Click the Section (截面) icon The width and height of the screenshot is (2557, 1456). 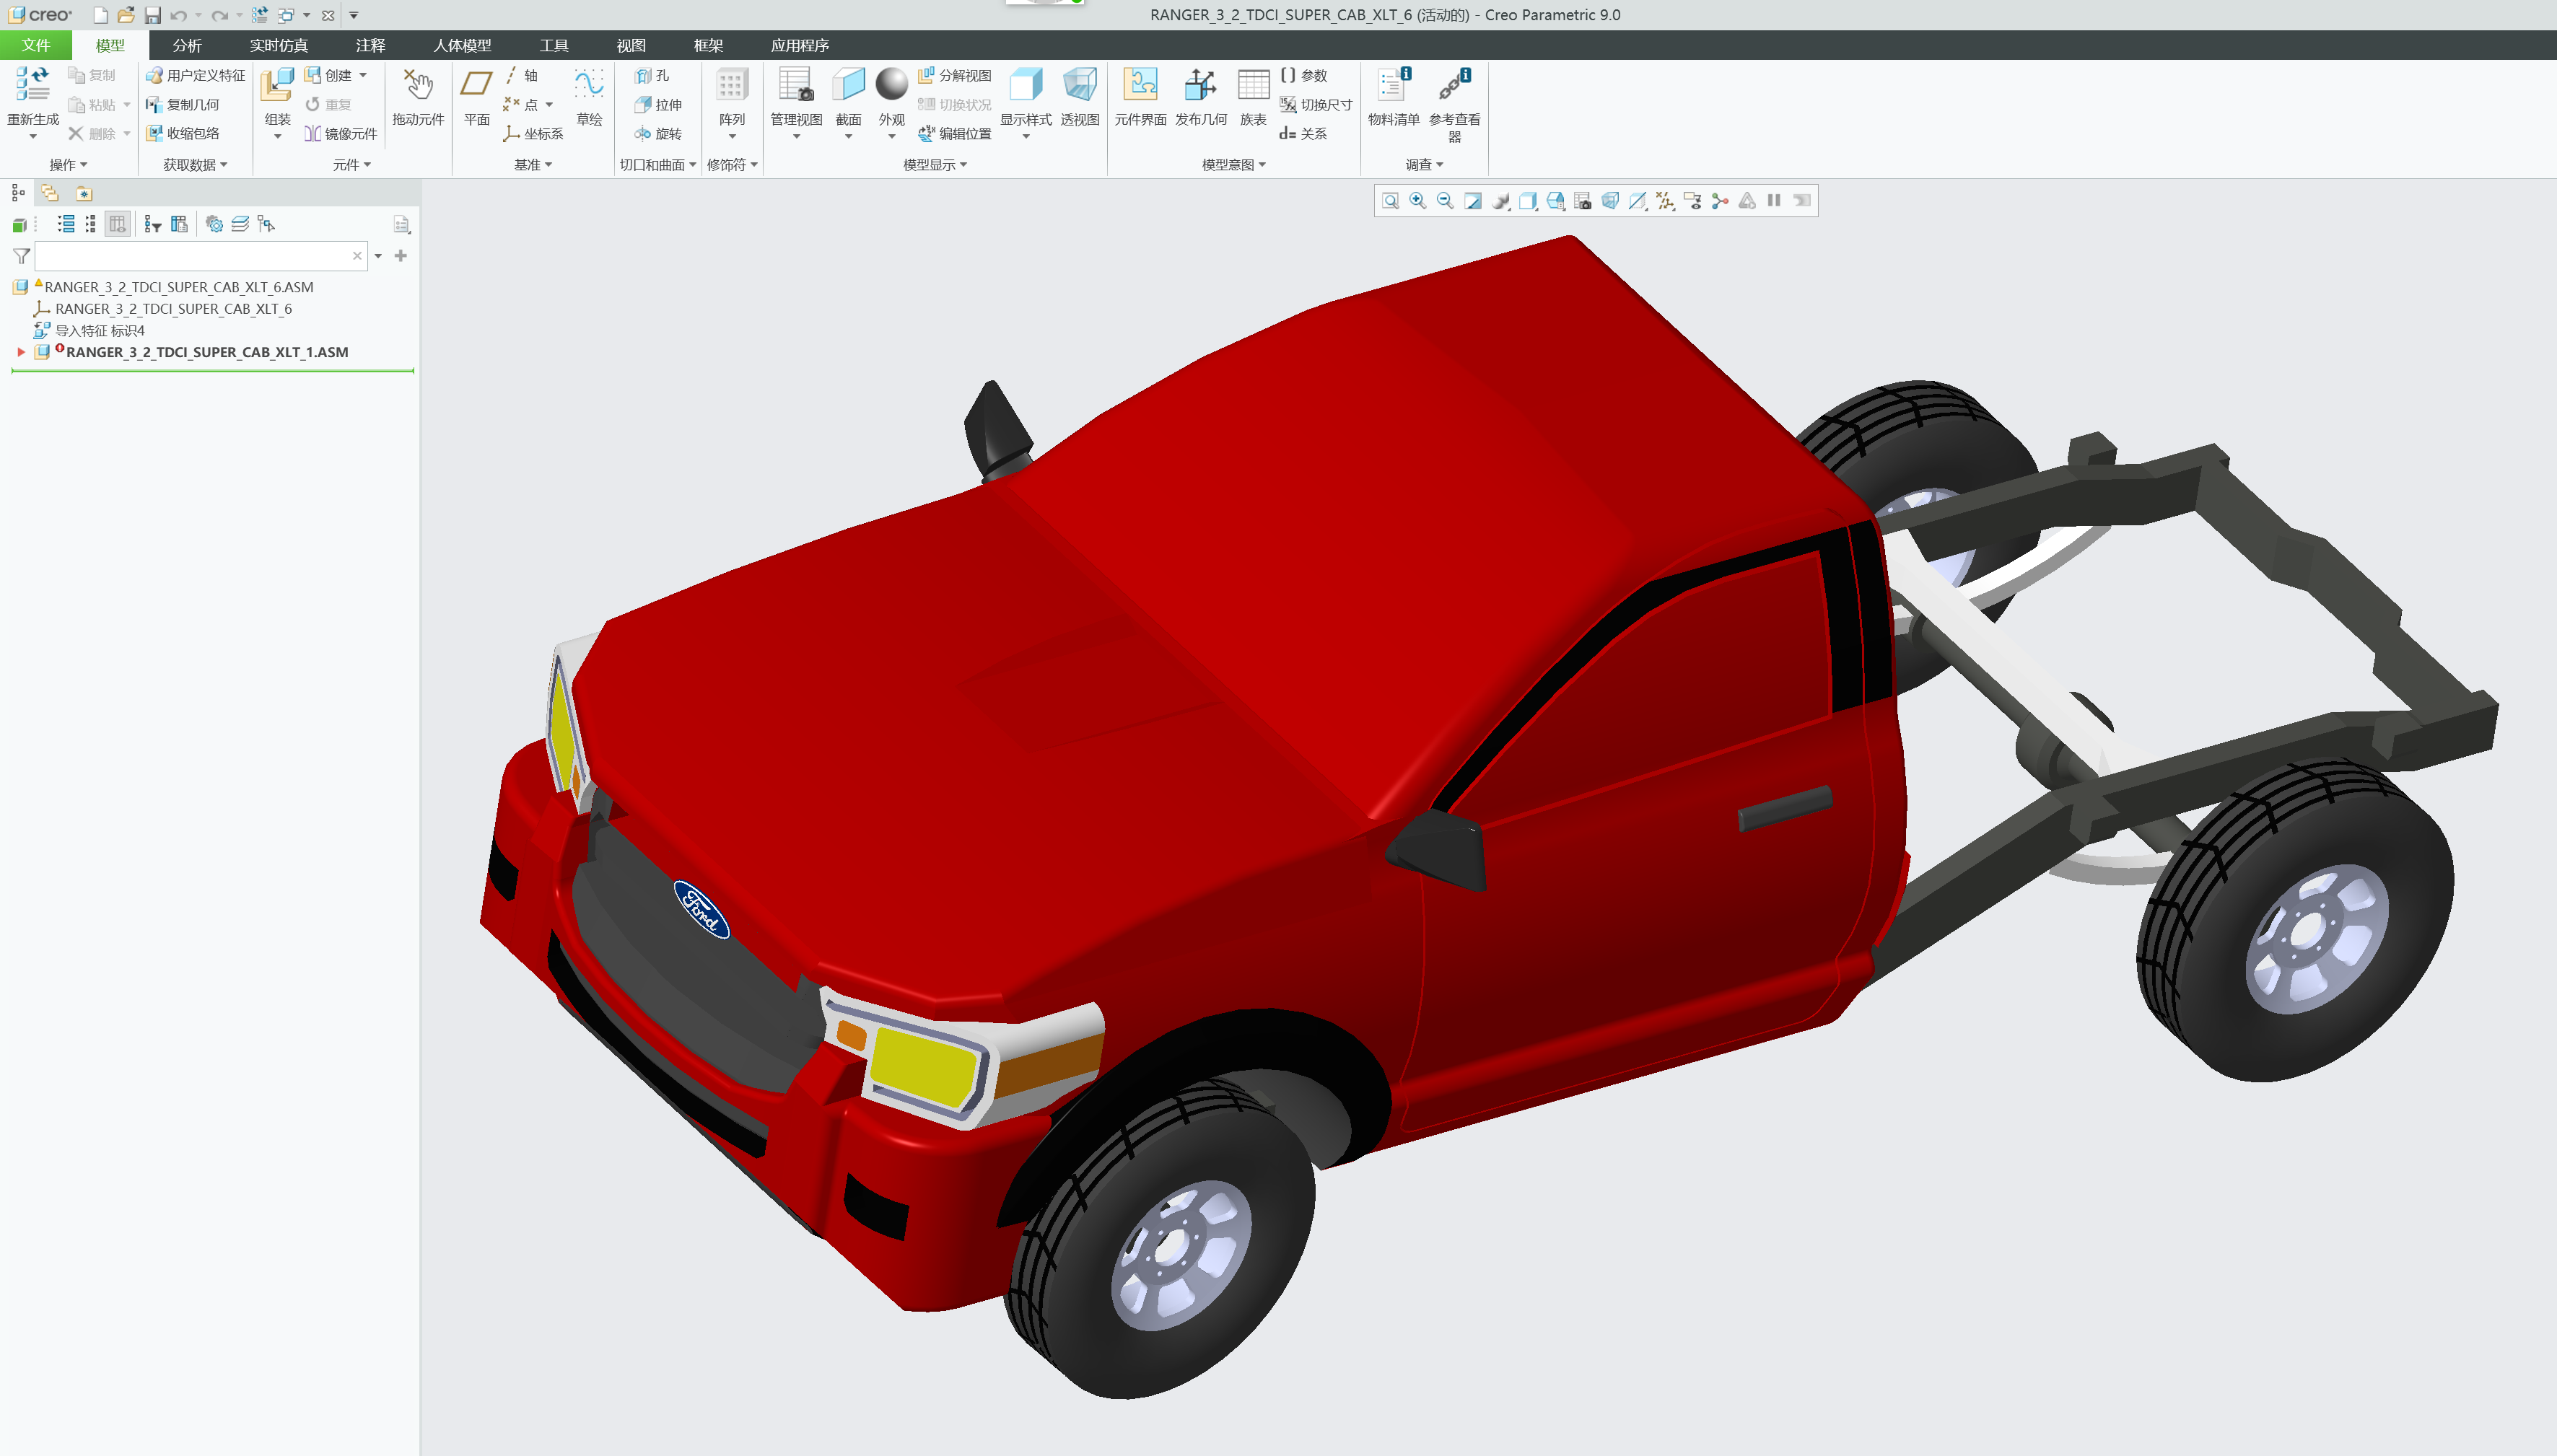click(x=847, y=86)
